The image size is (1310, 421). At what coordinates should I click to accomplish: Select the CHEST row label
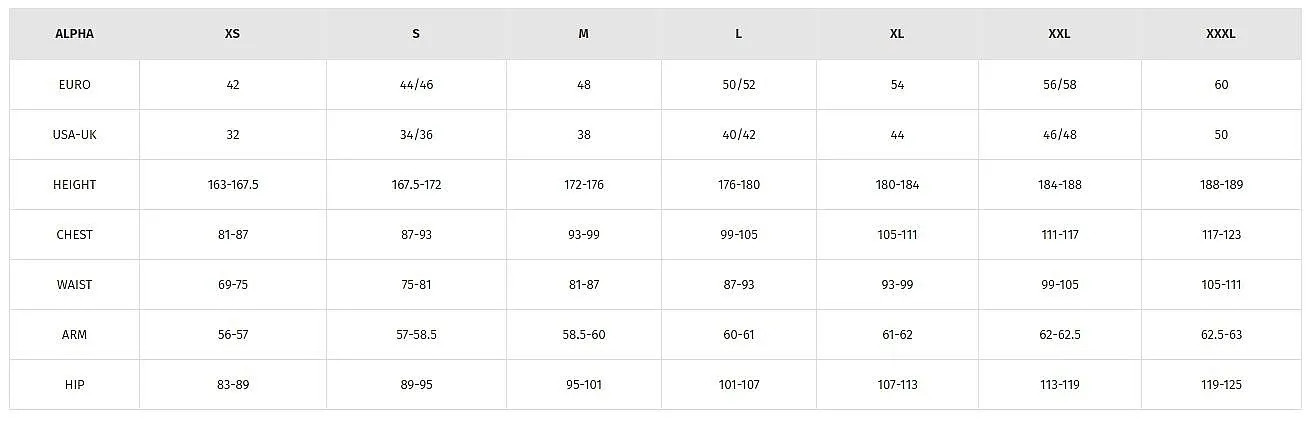[x=74, y=235]
